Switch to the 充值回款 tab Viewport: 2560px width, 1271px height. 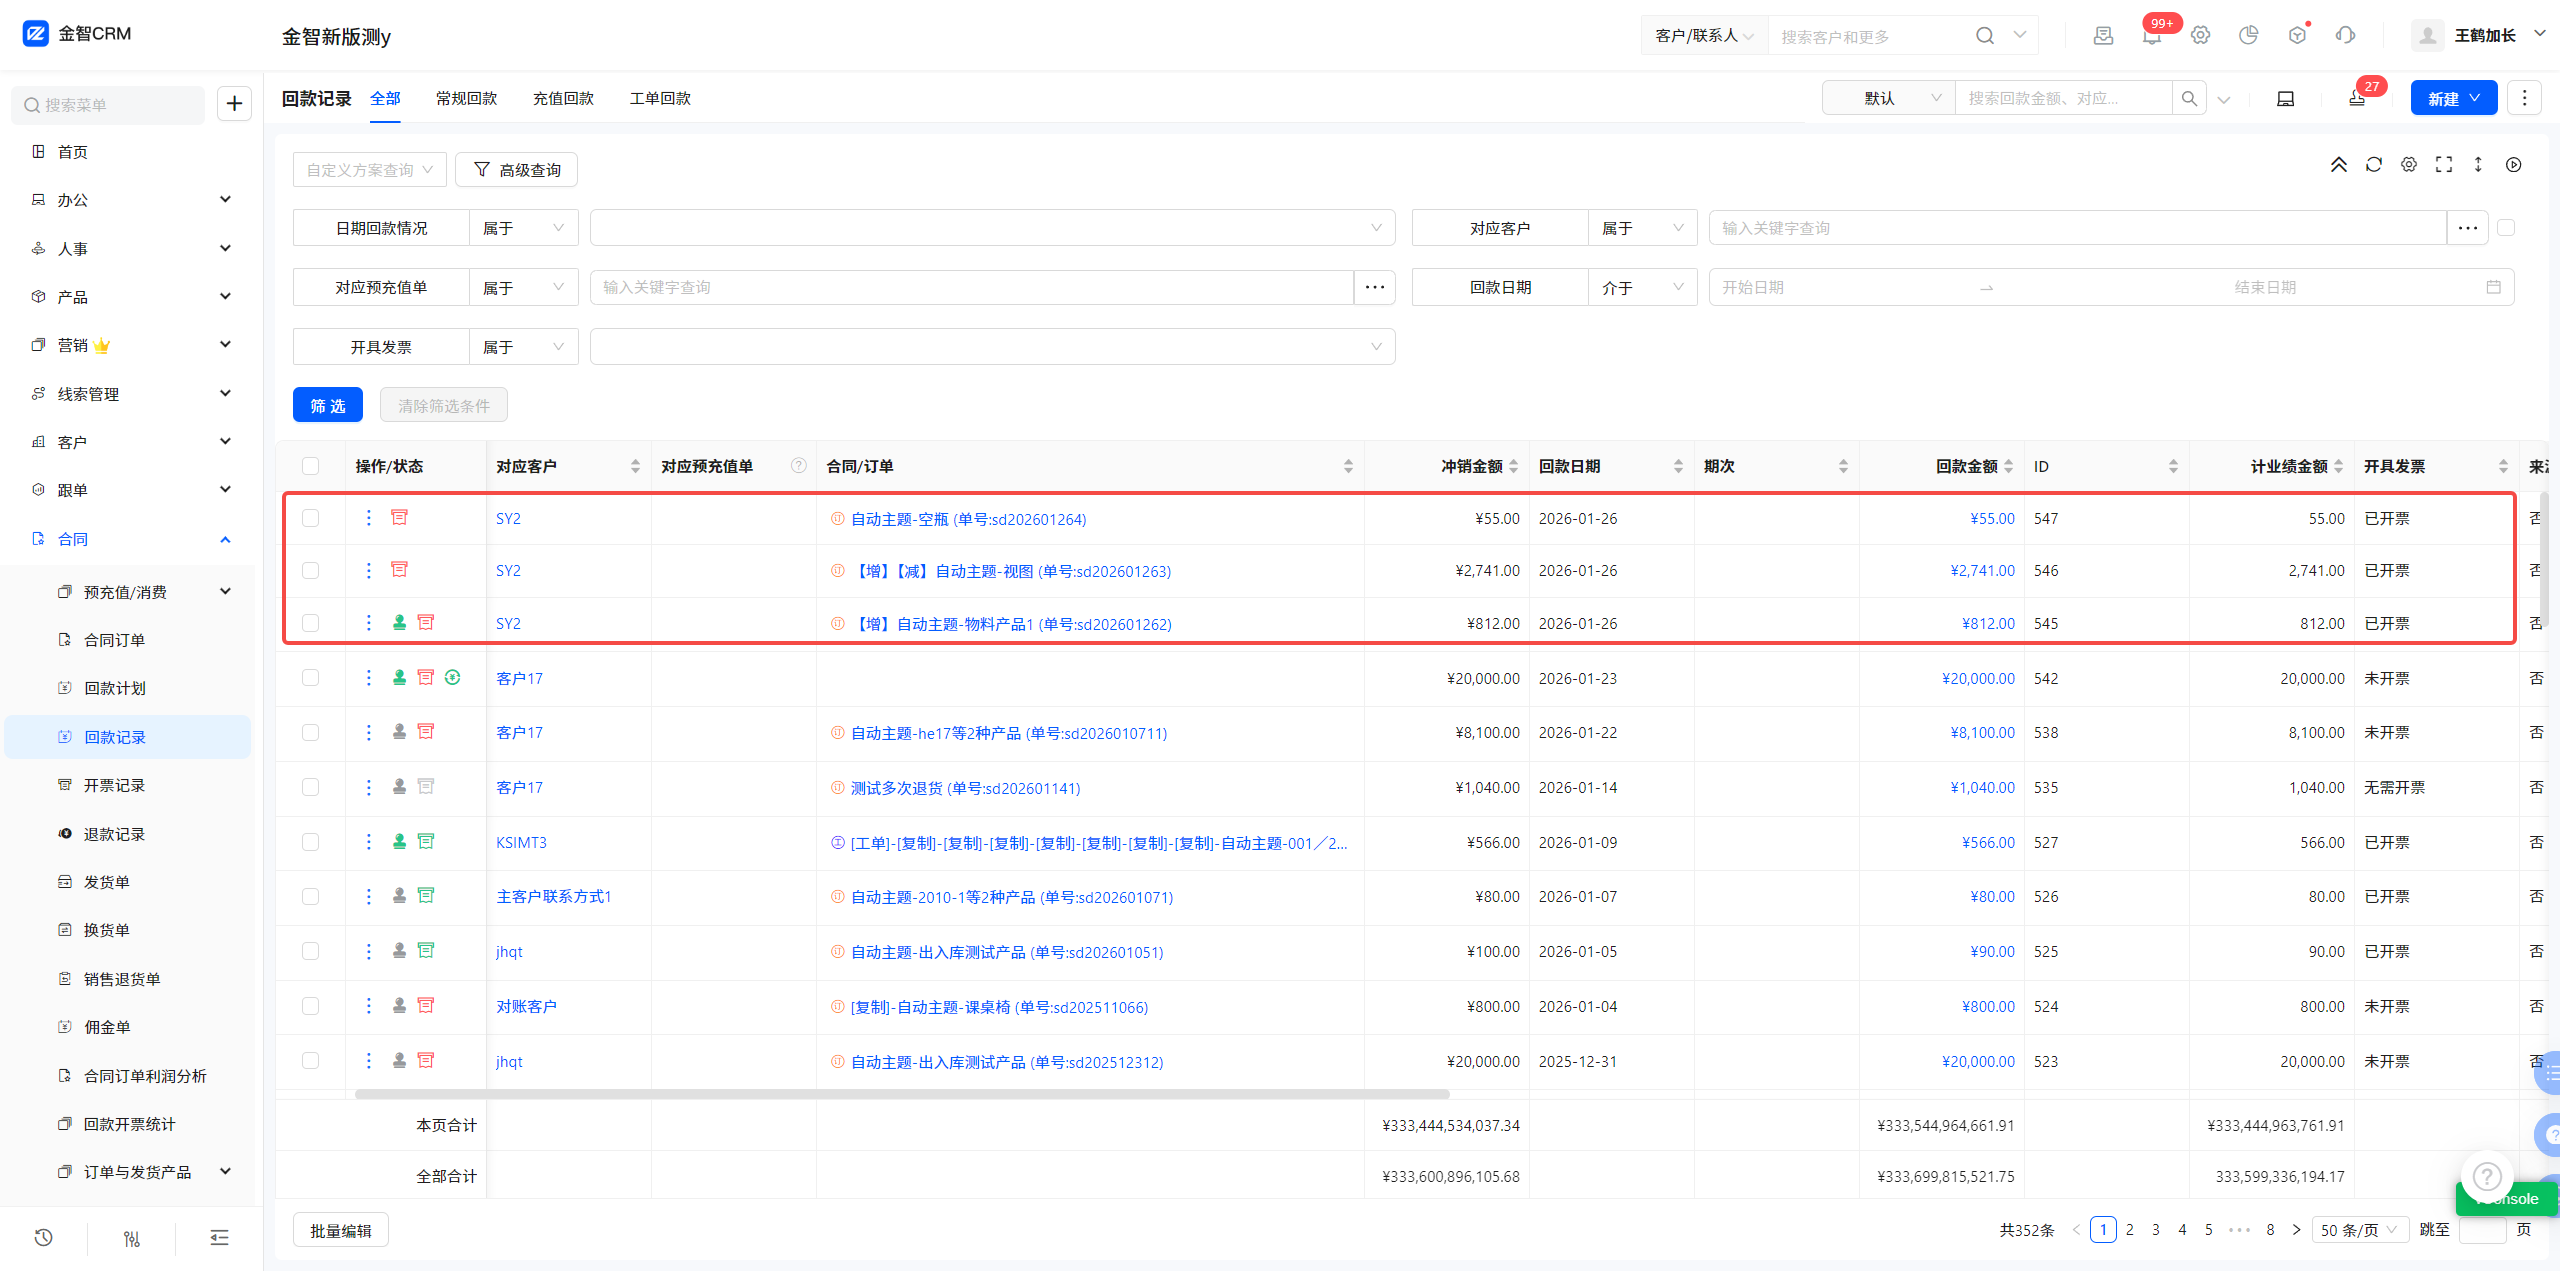coord(563,99)
